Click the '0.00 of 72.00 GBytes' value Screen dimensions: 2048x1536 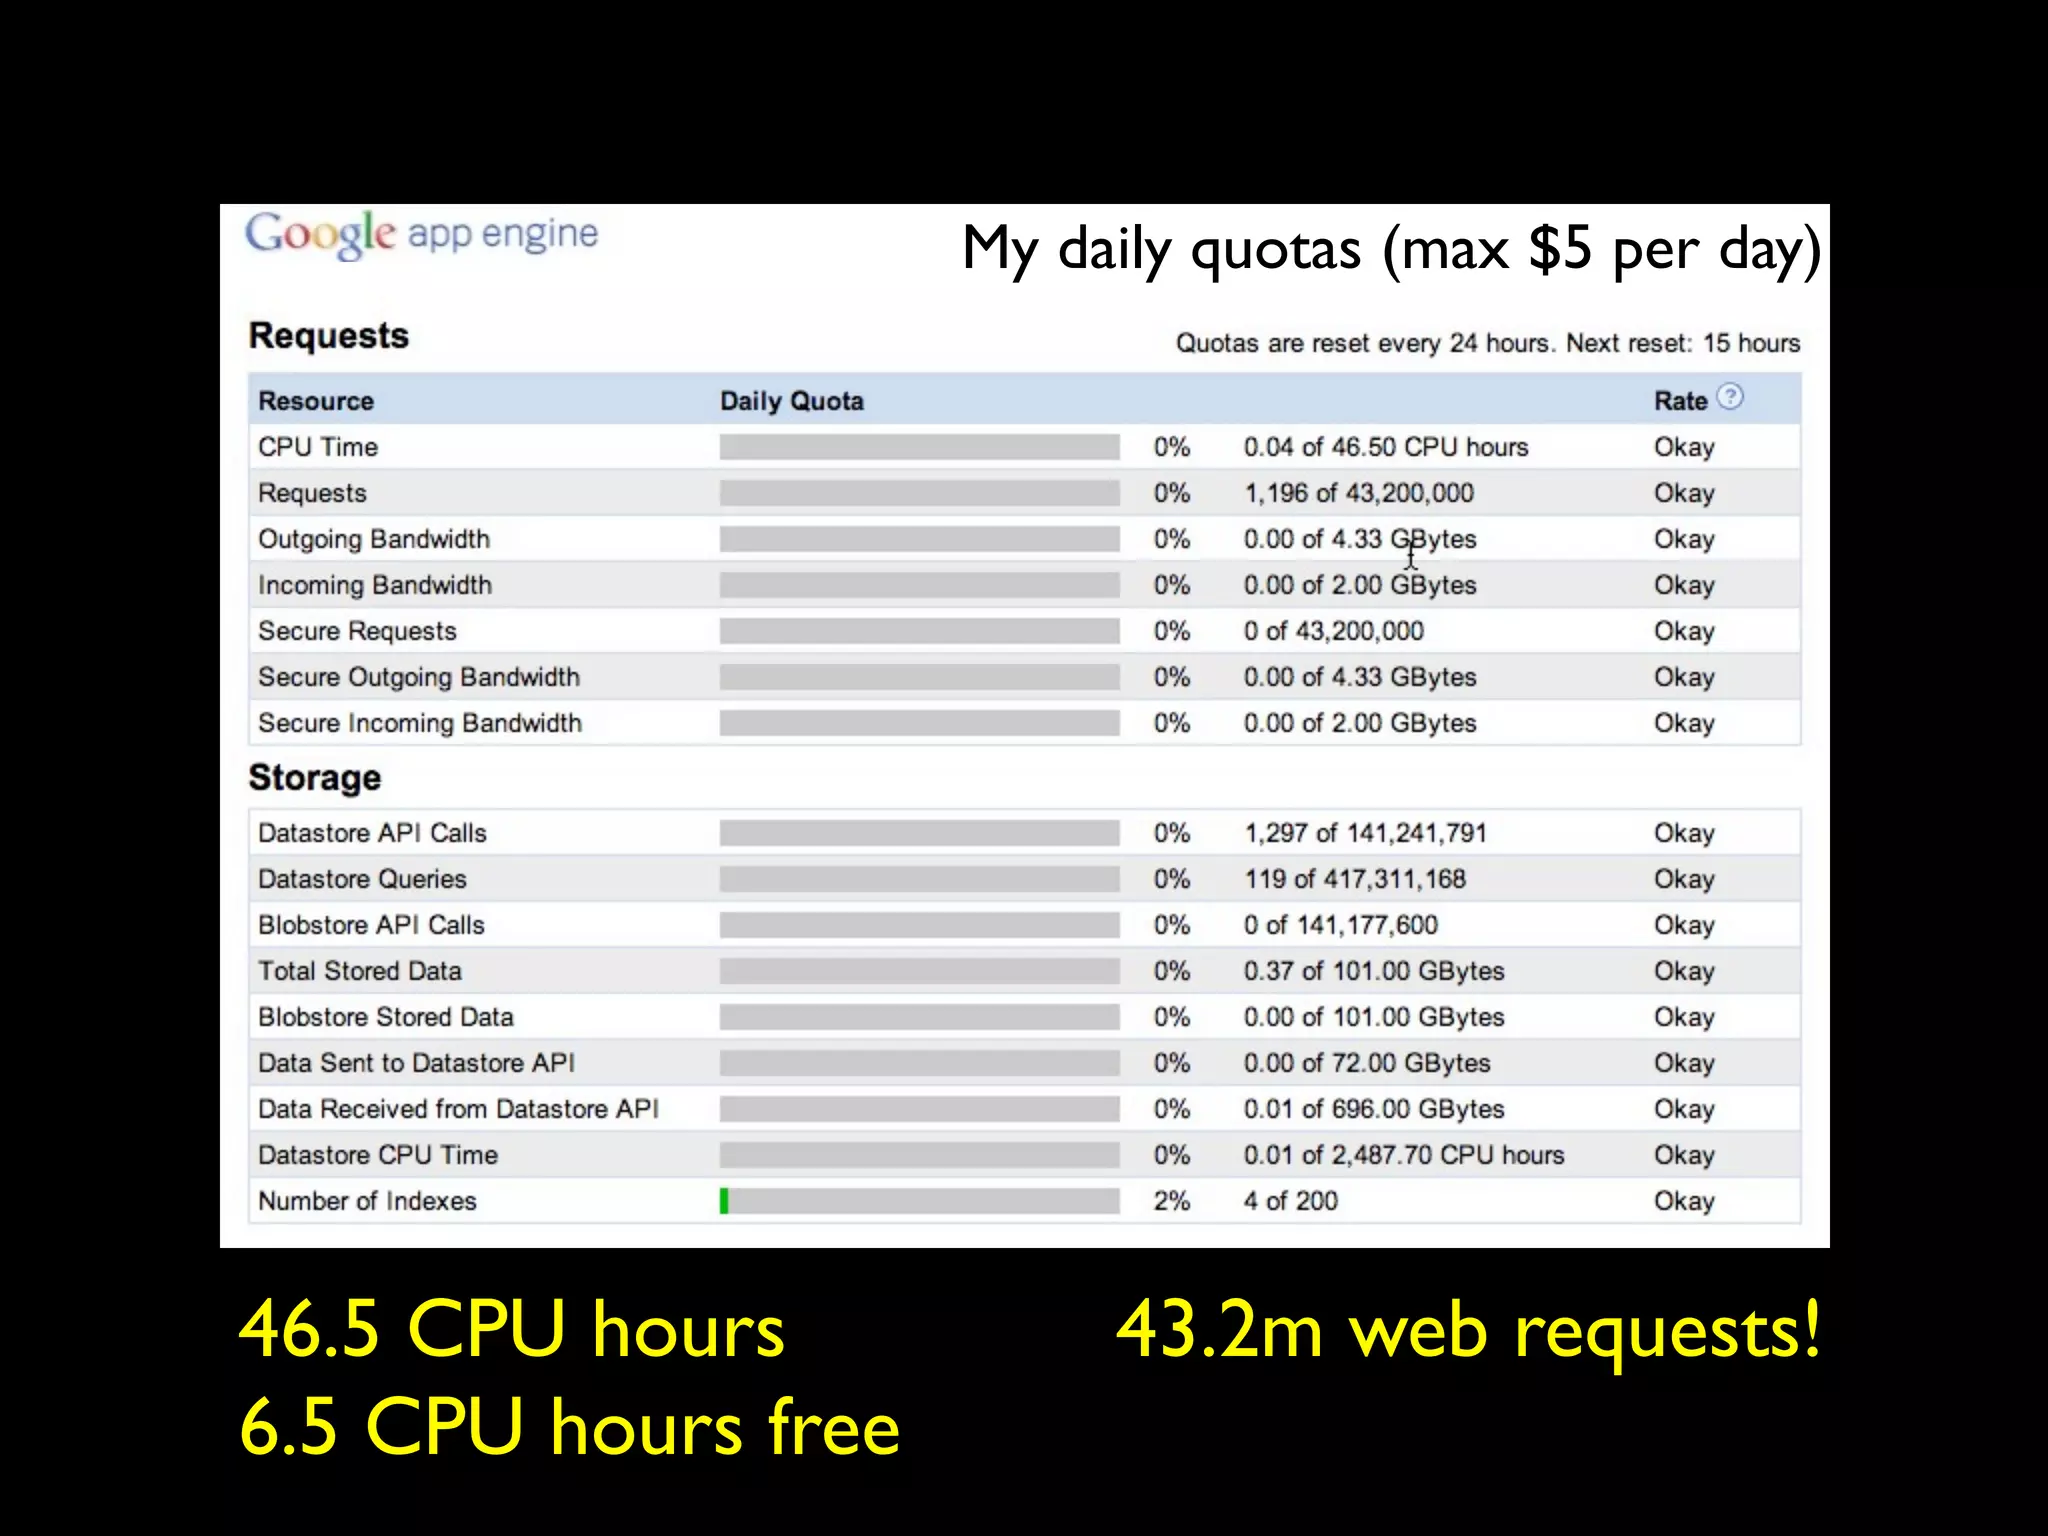[x=1367, y=1063]
